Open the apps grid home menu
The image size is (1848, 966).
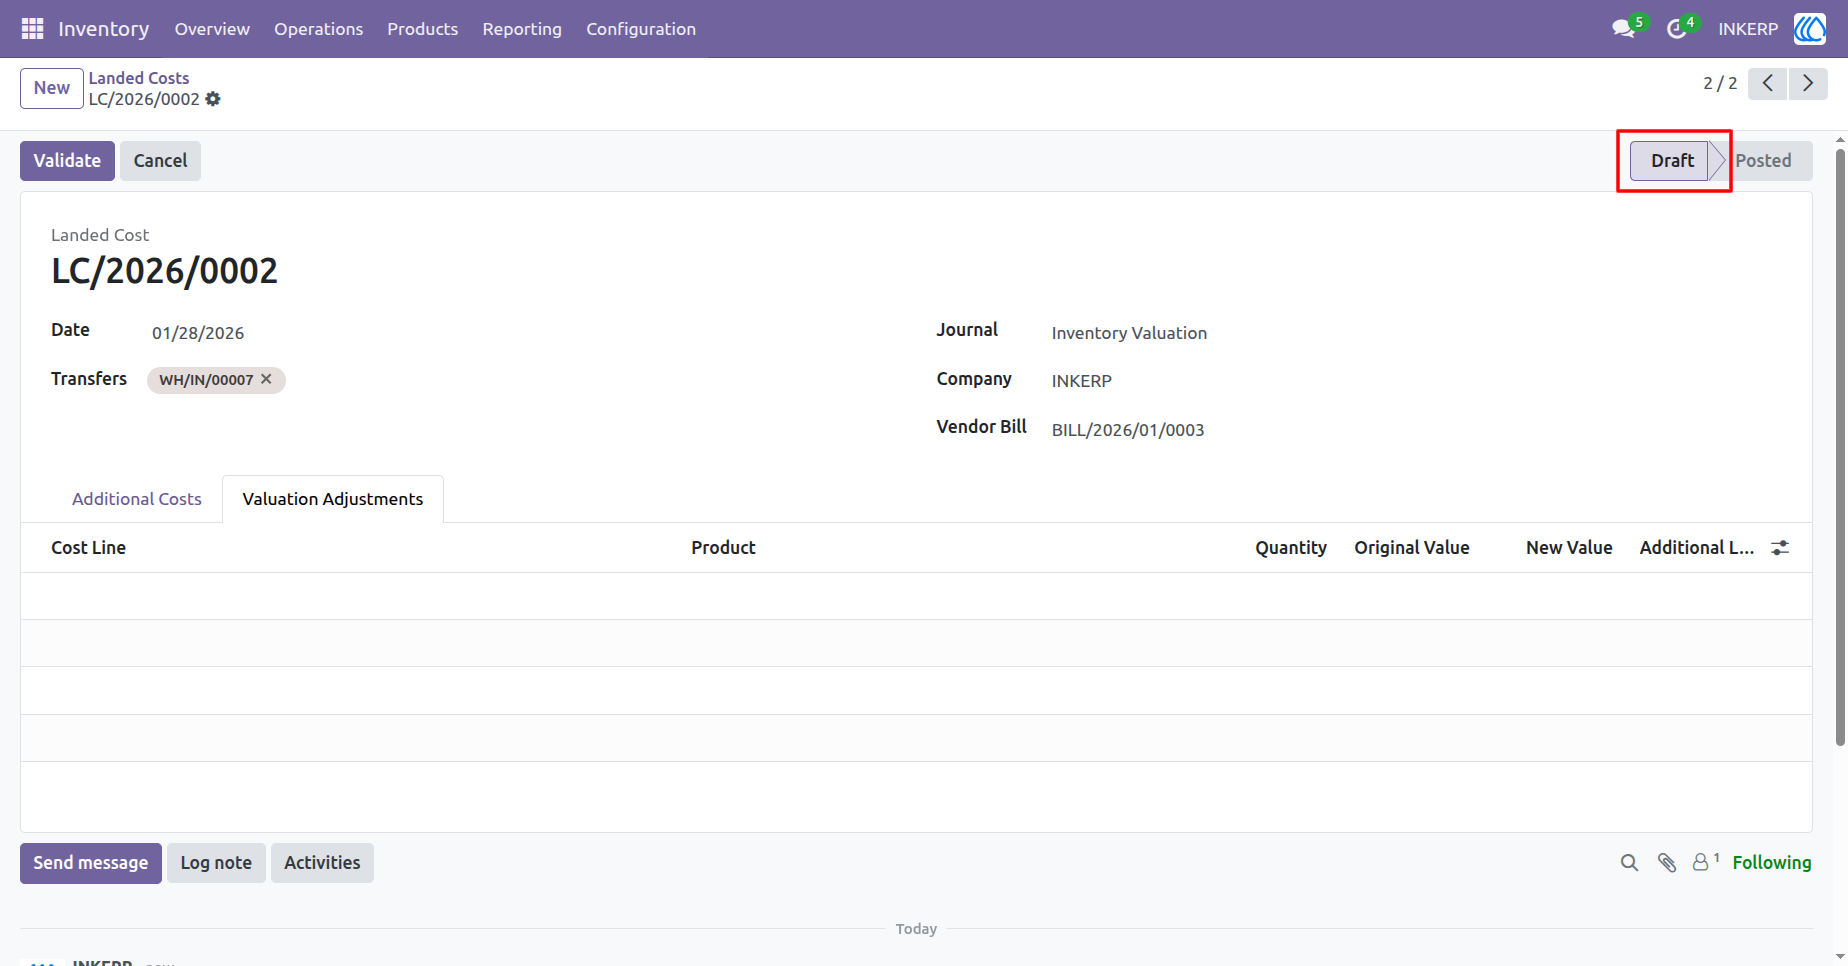32,29
